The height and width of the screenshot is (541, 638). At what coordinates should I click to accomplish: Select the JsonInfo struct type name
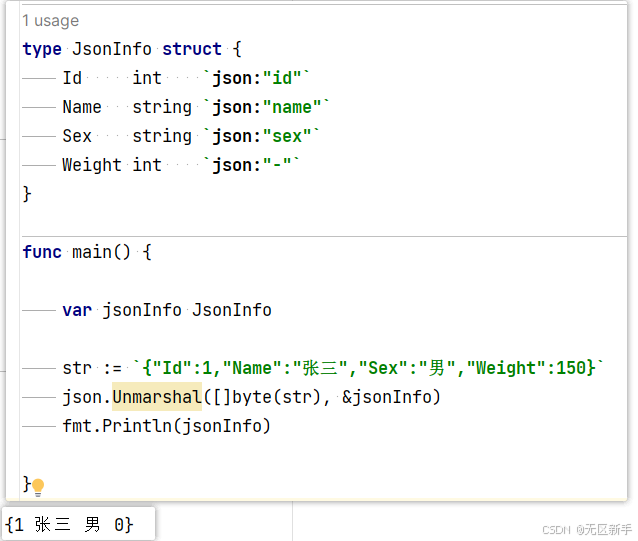(111, 49)
